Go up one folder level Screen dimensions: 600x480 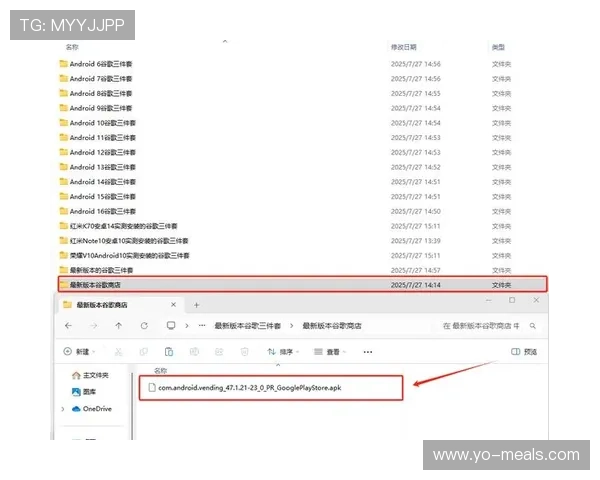119,326
